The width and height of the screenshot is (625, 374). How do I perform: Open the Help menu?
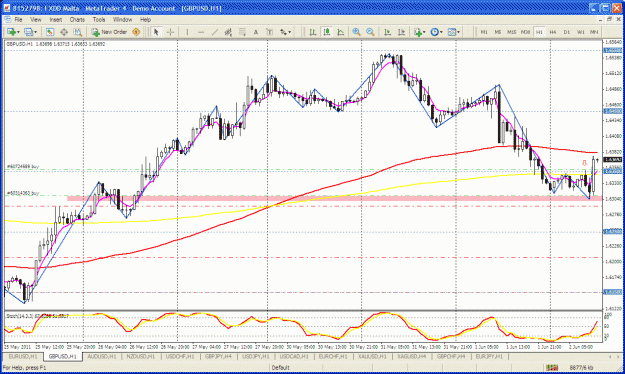[145, 20]
